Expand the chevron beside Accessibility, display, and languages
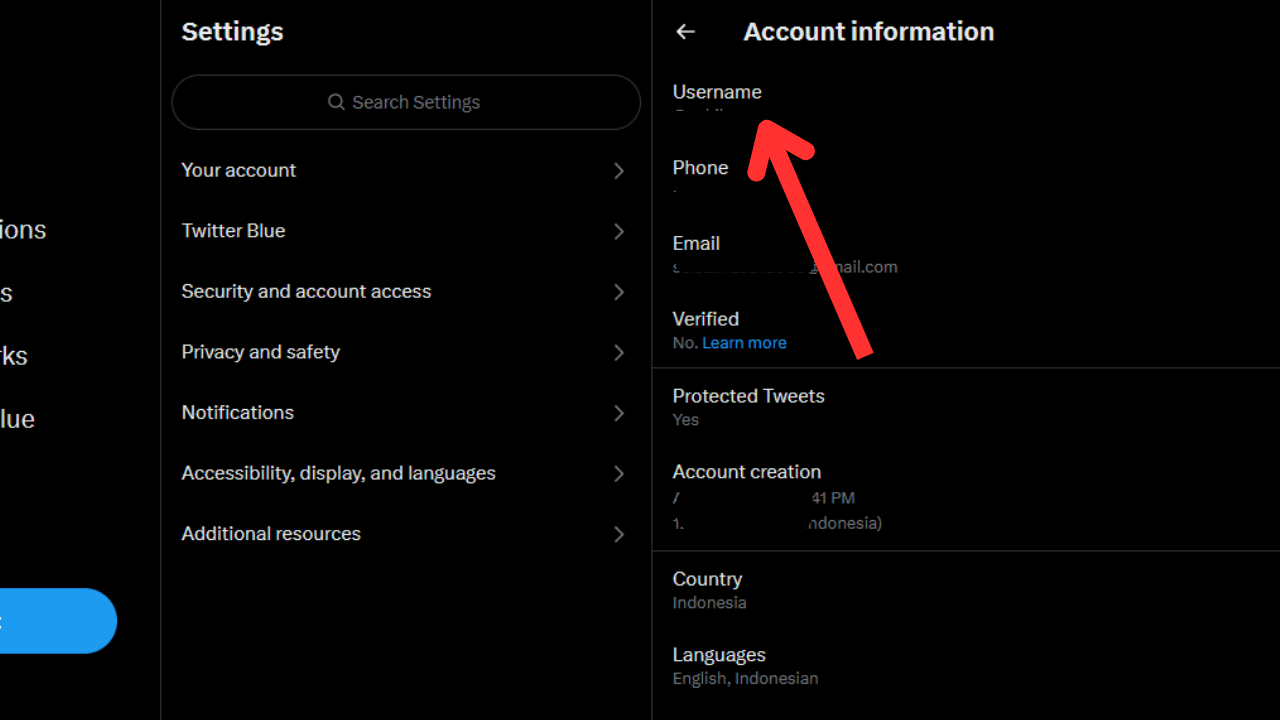 click(619, 474)
